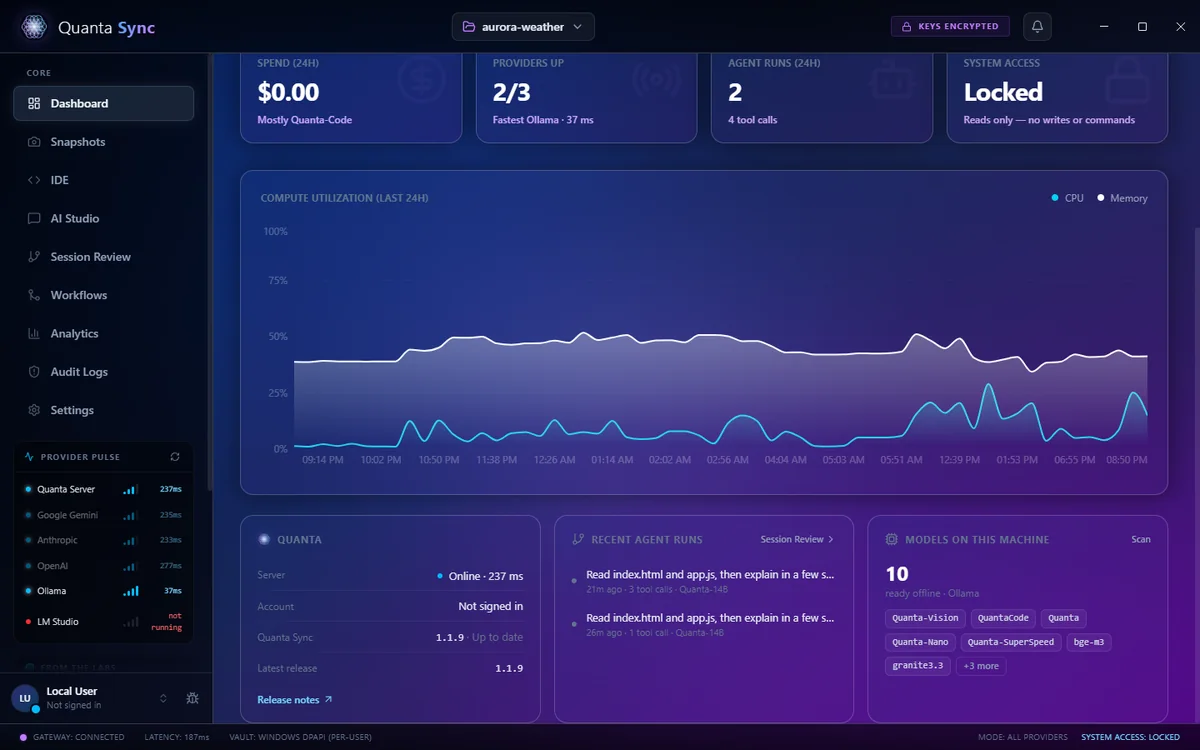Click the chip icon beside Models on This Machine
This screenshot has height=750, width=1200.
pyautogui.click(x=891, y=539)
